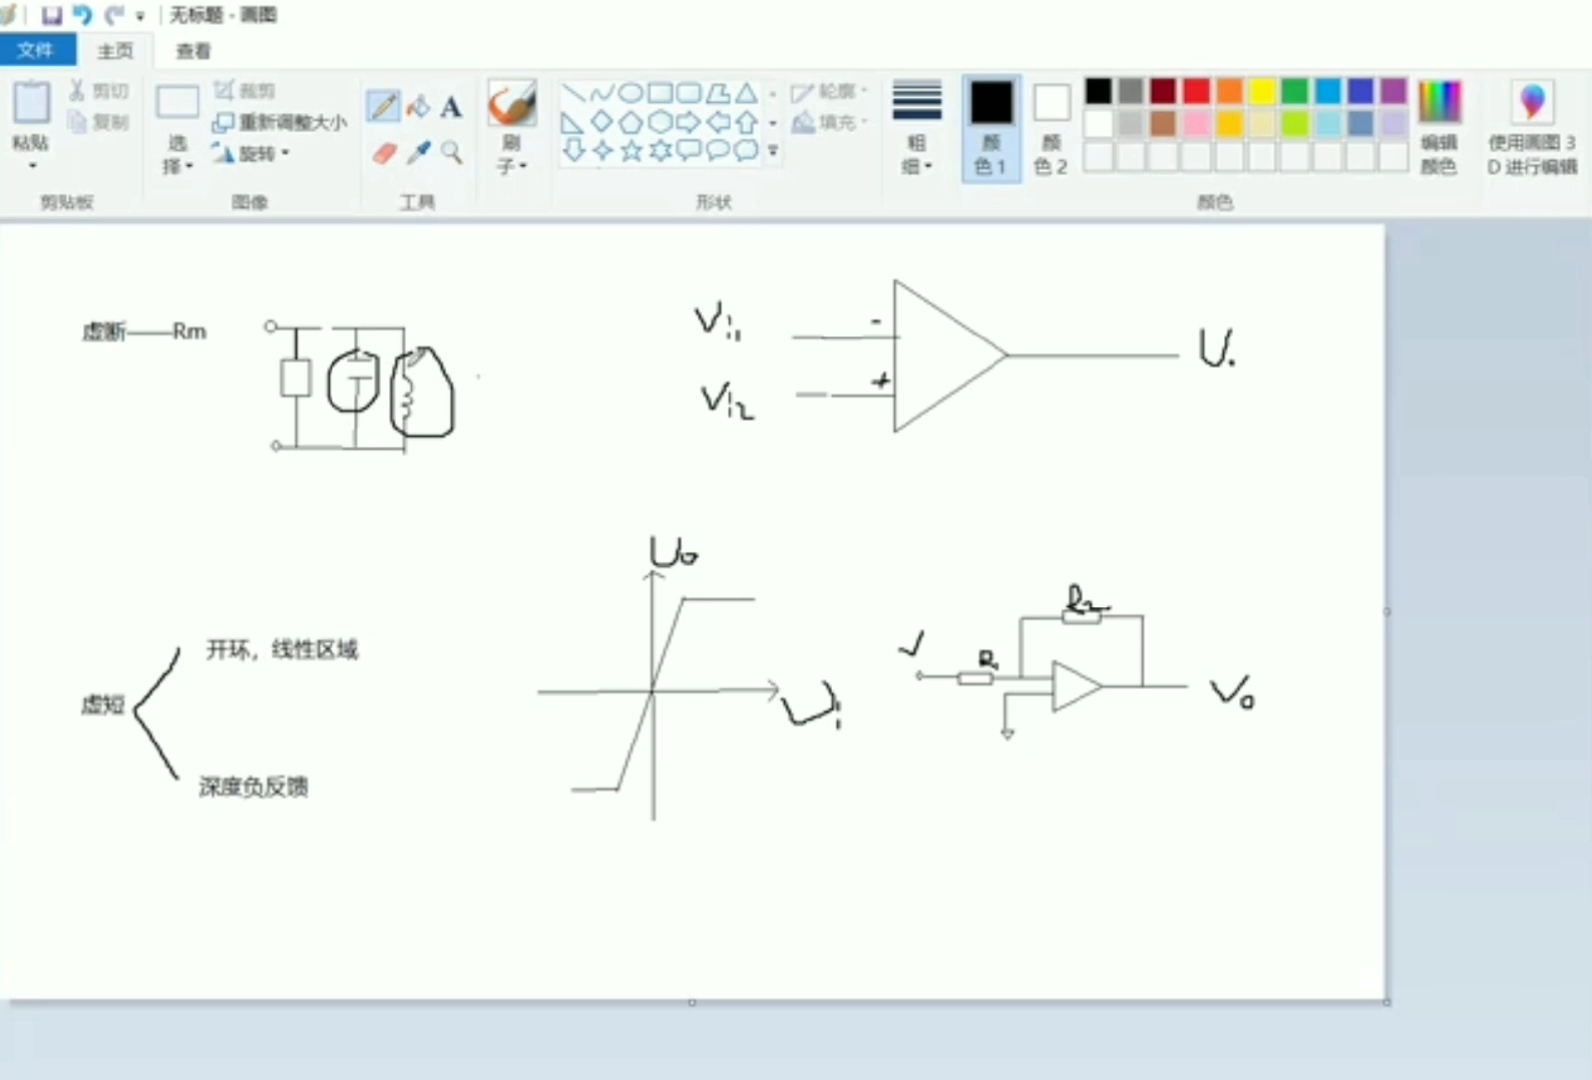
Task: Activate 颜色 1 (Color 1) swatch
Action: click(991, 127)
